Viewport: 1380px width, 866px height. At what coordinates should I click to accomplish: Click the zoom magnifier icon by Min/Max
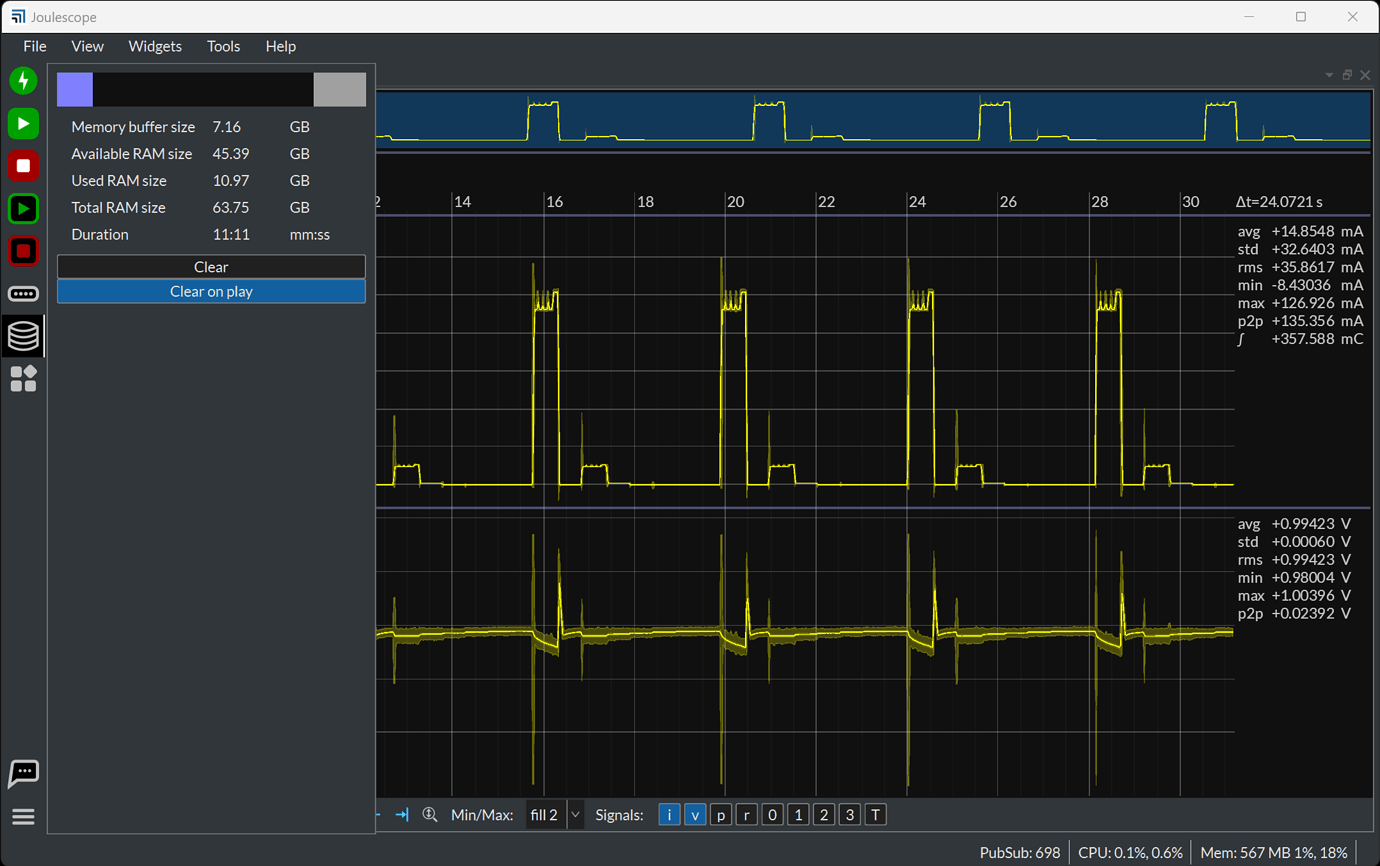click(430, 815)
